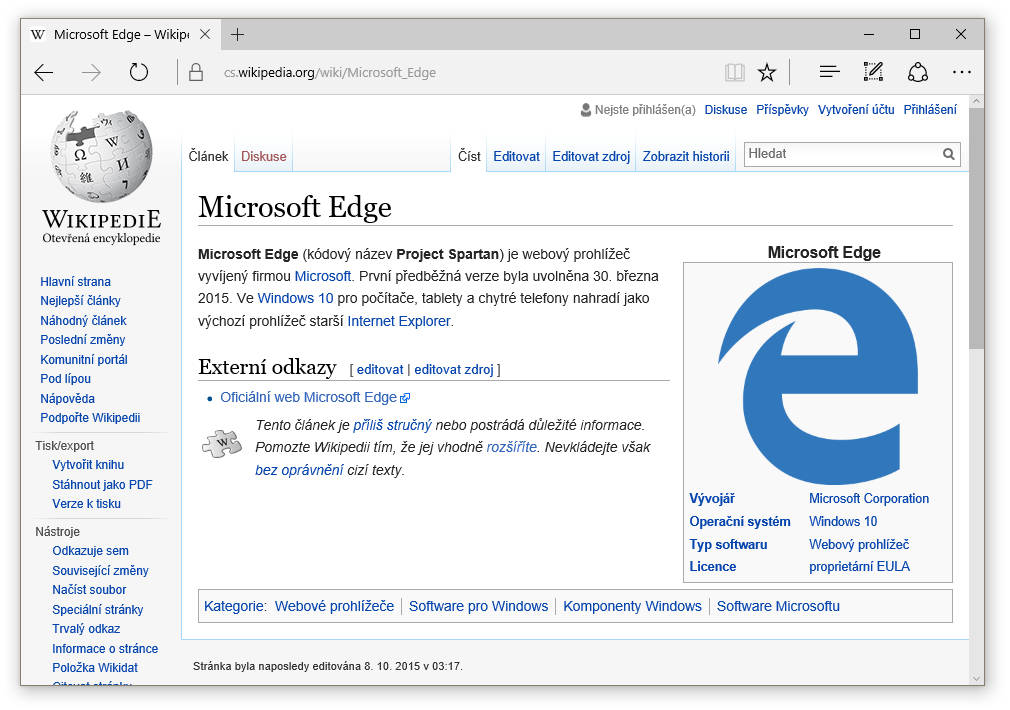The height and width of the screenshot is (710, 1010).
Task: Click the padlock site security icon
Action: [x=196, y=72]
